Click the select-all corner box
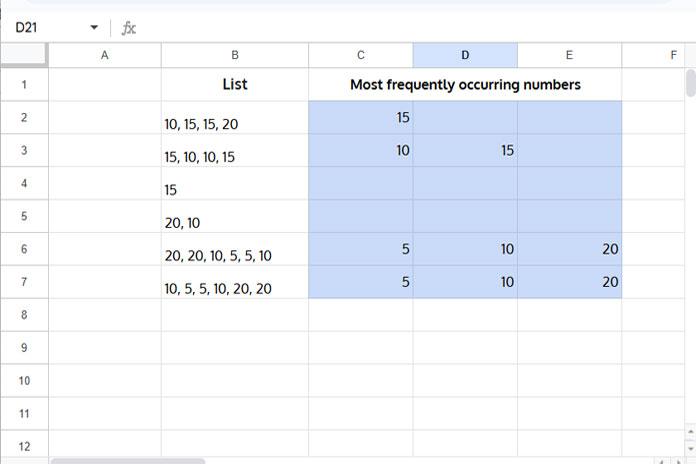The width and height of the screenshot is (696, 464). coord(24,56)
